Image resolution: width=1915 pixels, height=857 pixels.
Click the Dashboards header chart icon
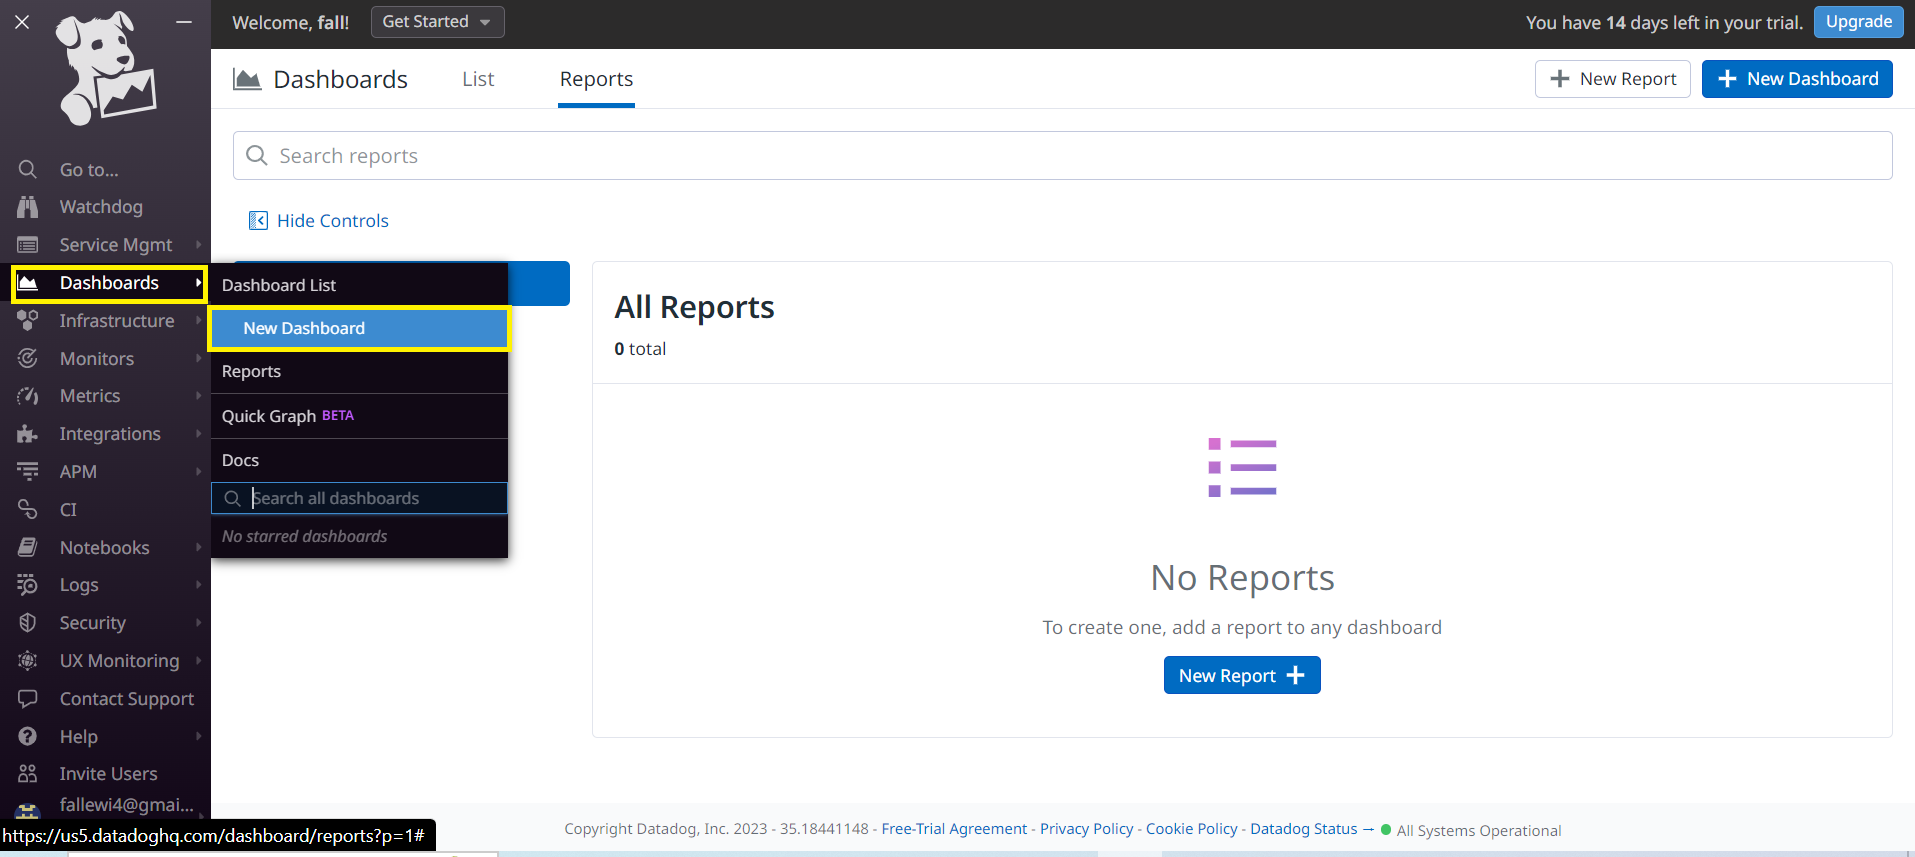(247, 79)
